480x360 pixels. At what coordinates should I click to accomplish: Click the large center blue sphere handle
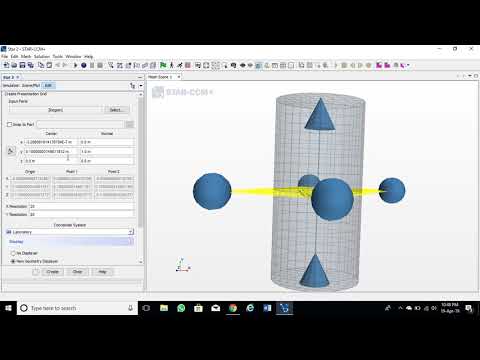coord(332,199)
